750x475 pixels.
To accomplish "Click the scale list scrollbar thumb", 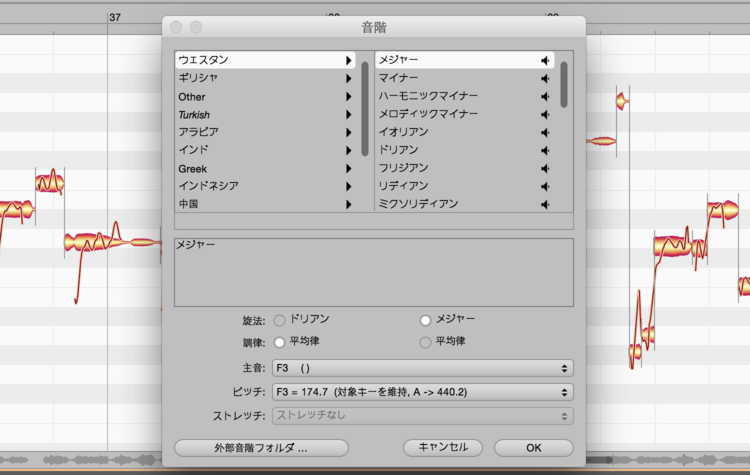I will tap(565, 85).
